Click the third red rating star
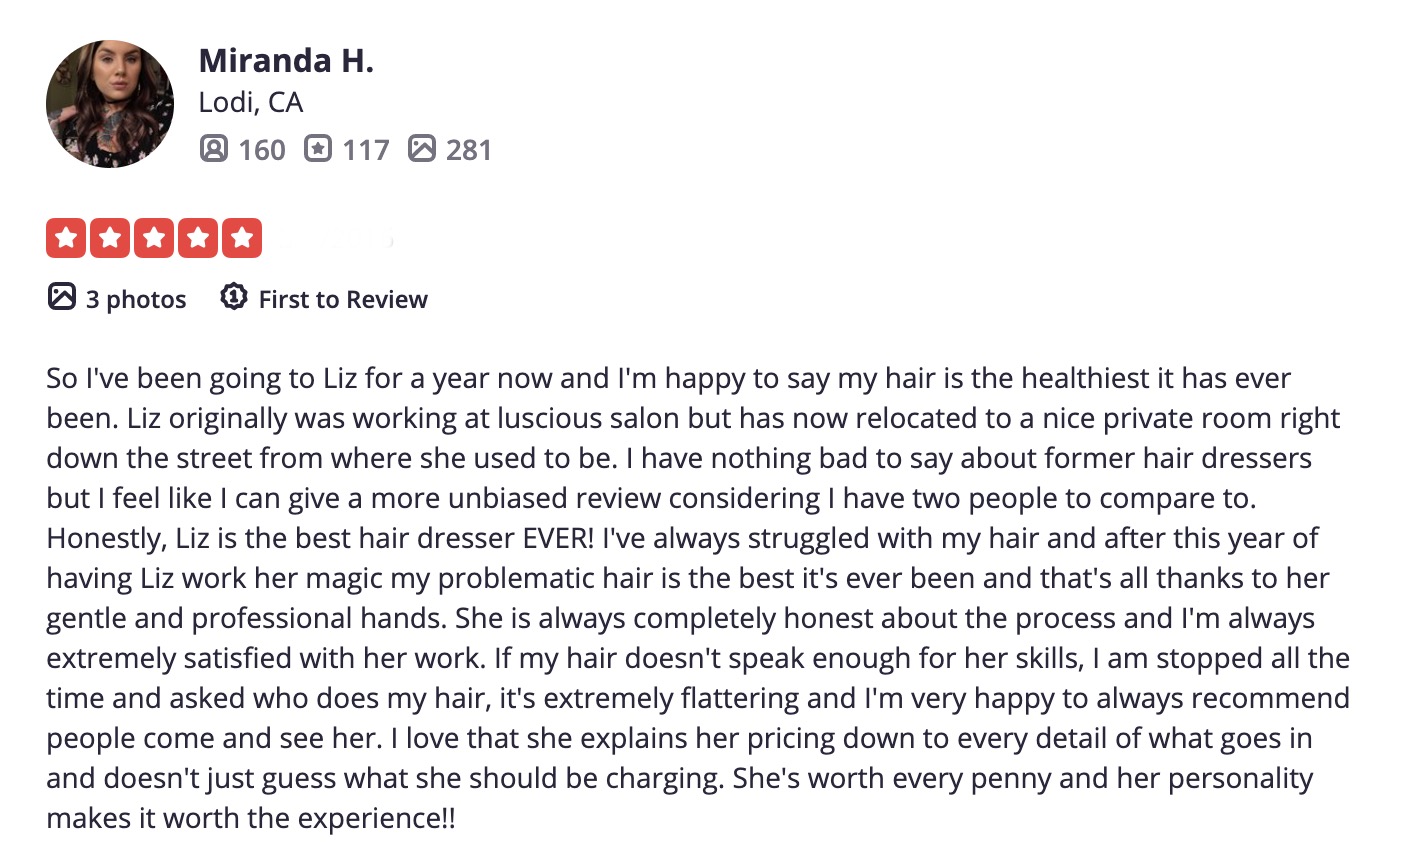 tap(154, 238)
